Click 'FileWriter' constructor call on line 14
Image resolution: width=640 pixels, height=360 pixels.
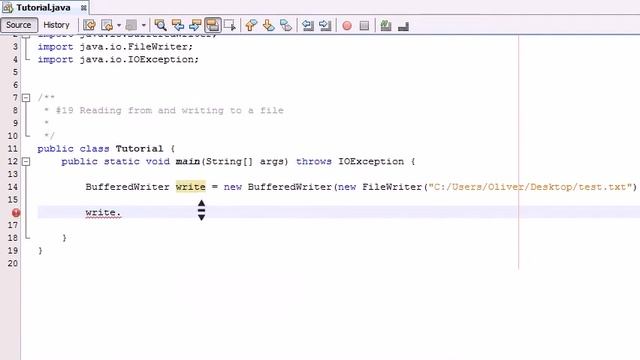pos(392,187)
